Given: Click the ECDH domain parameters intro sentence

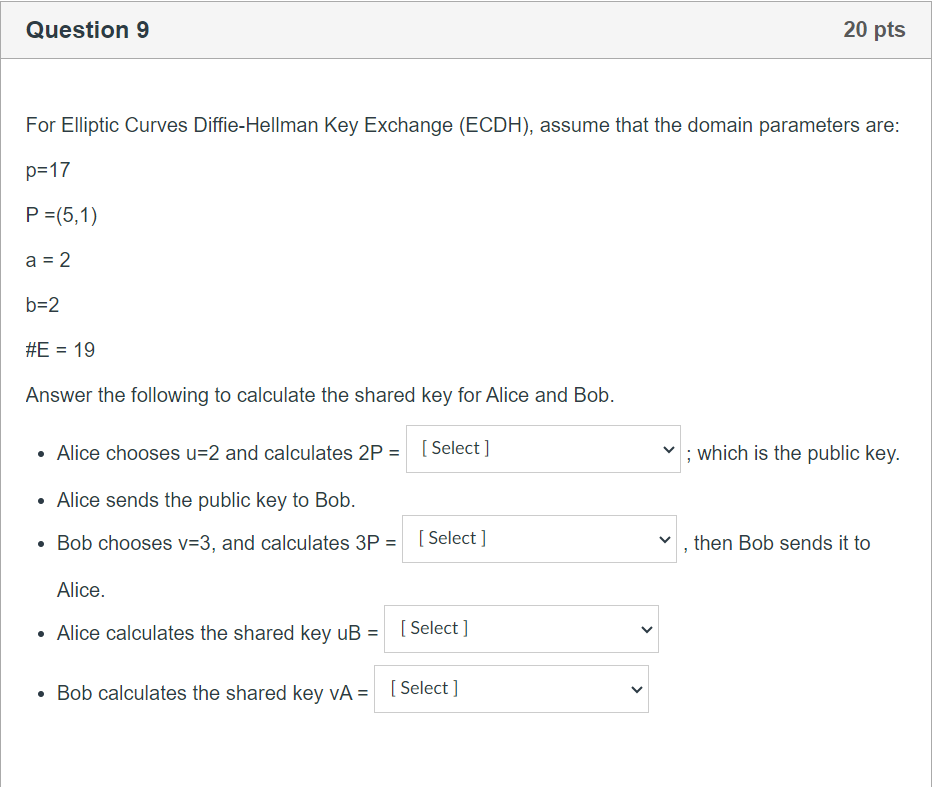Looking at the screenshot, I should pyautogui.click(x=462, y=125).
